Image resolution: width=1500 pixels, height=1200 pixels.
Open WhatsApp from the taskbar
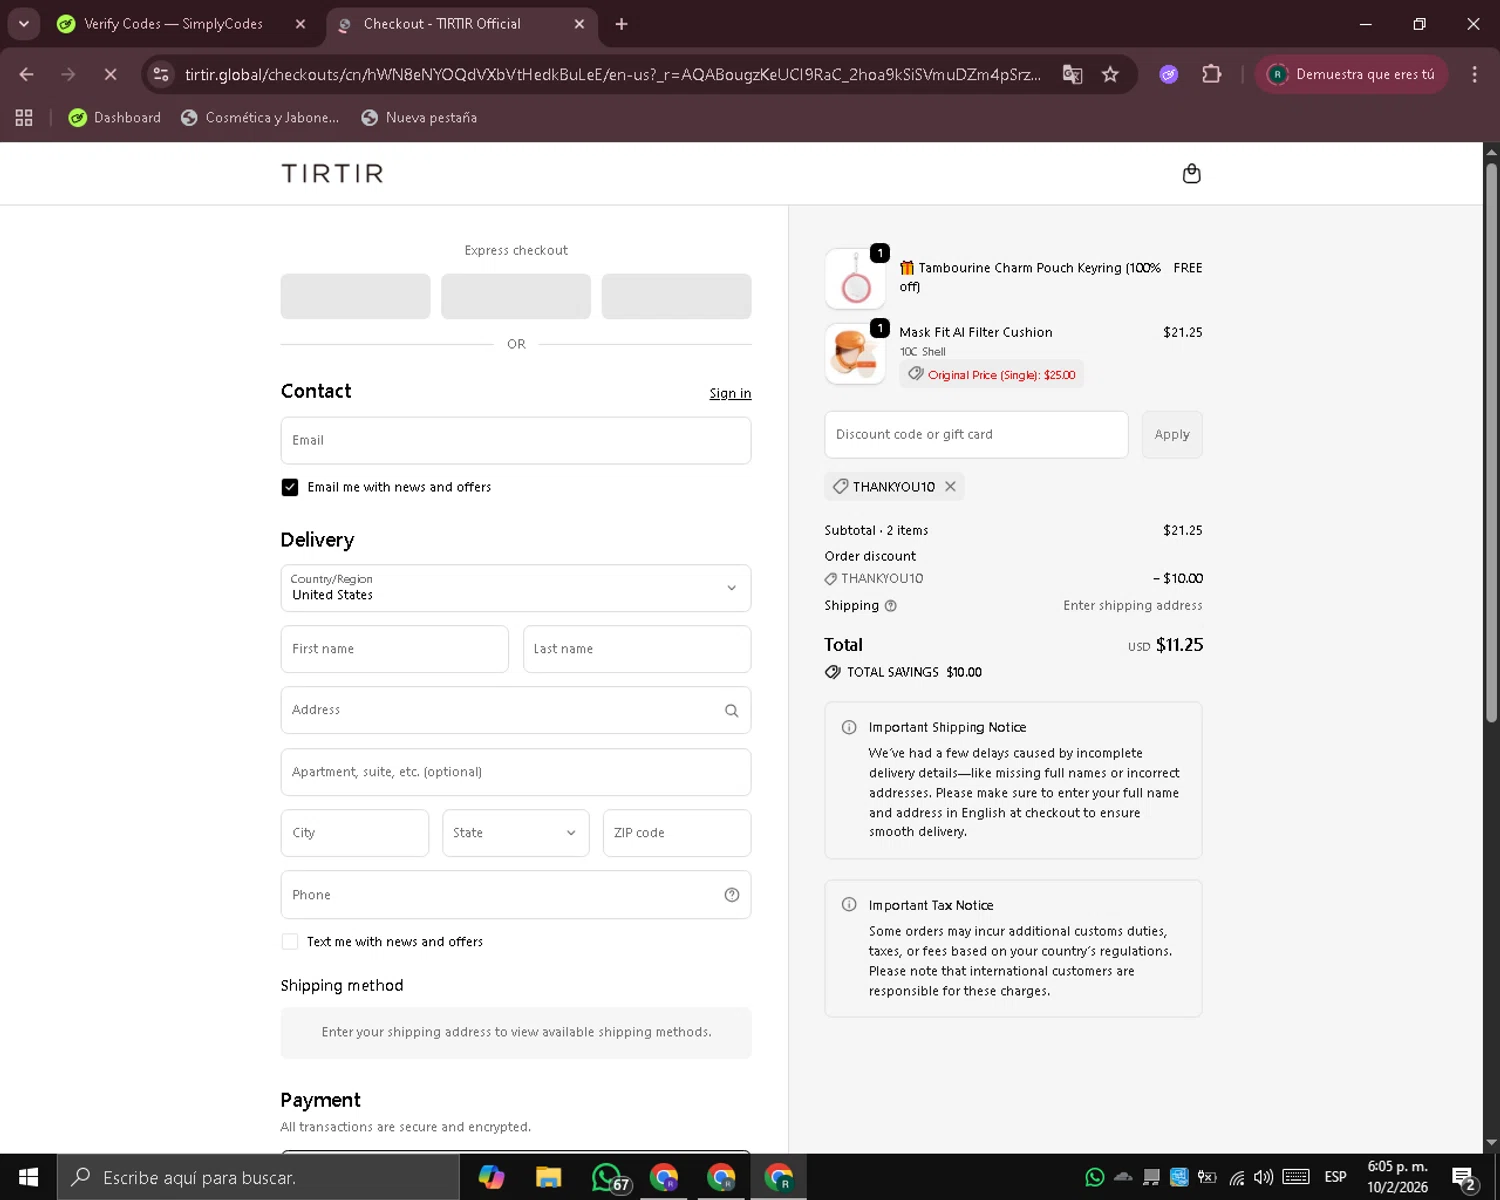609,1177
